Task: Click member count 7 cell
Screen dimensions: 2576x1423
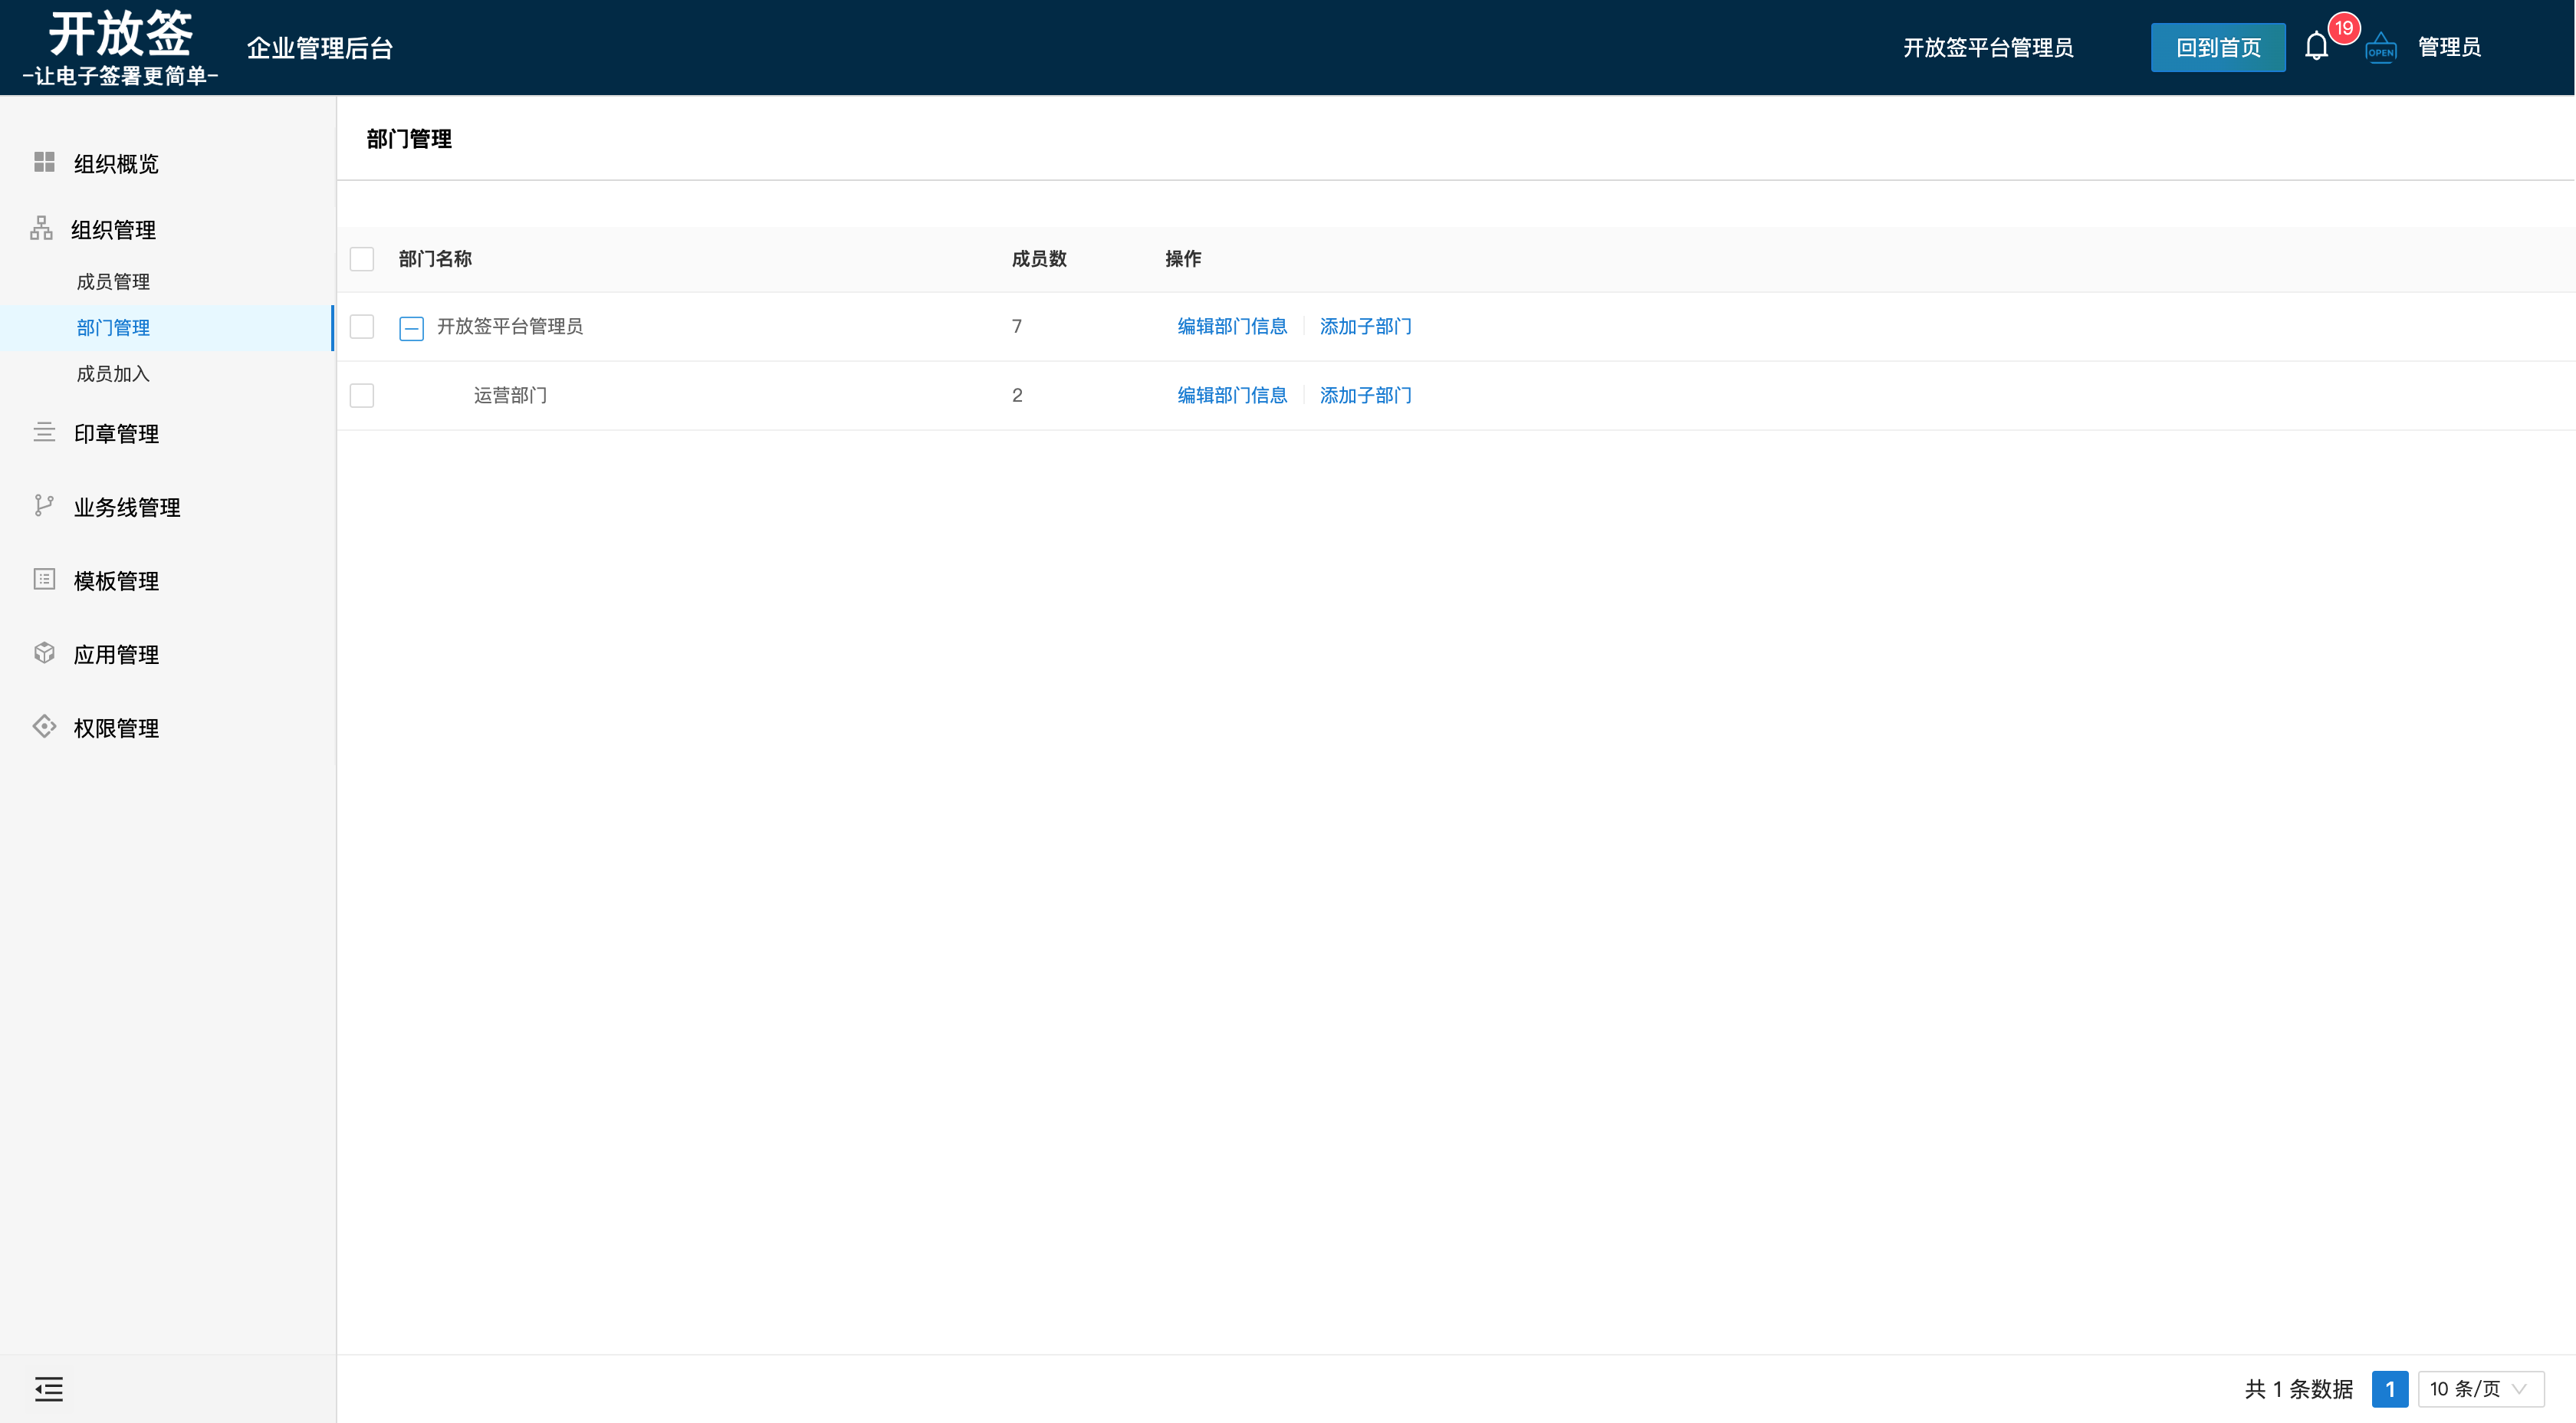Action: click(1017, 327)
